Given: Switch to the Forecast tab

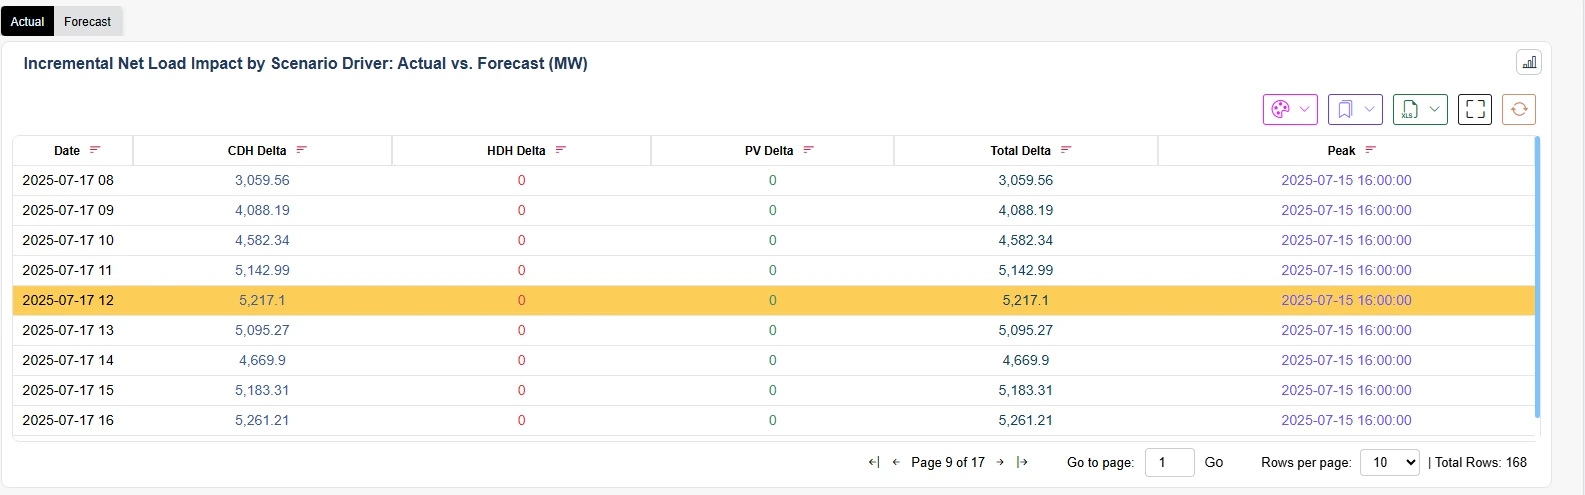Looking at the screenshot, I should 88,21.
